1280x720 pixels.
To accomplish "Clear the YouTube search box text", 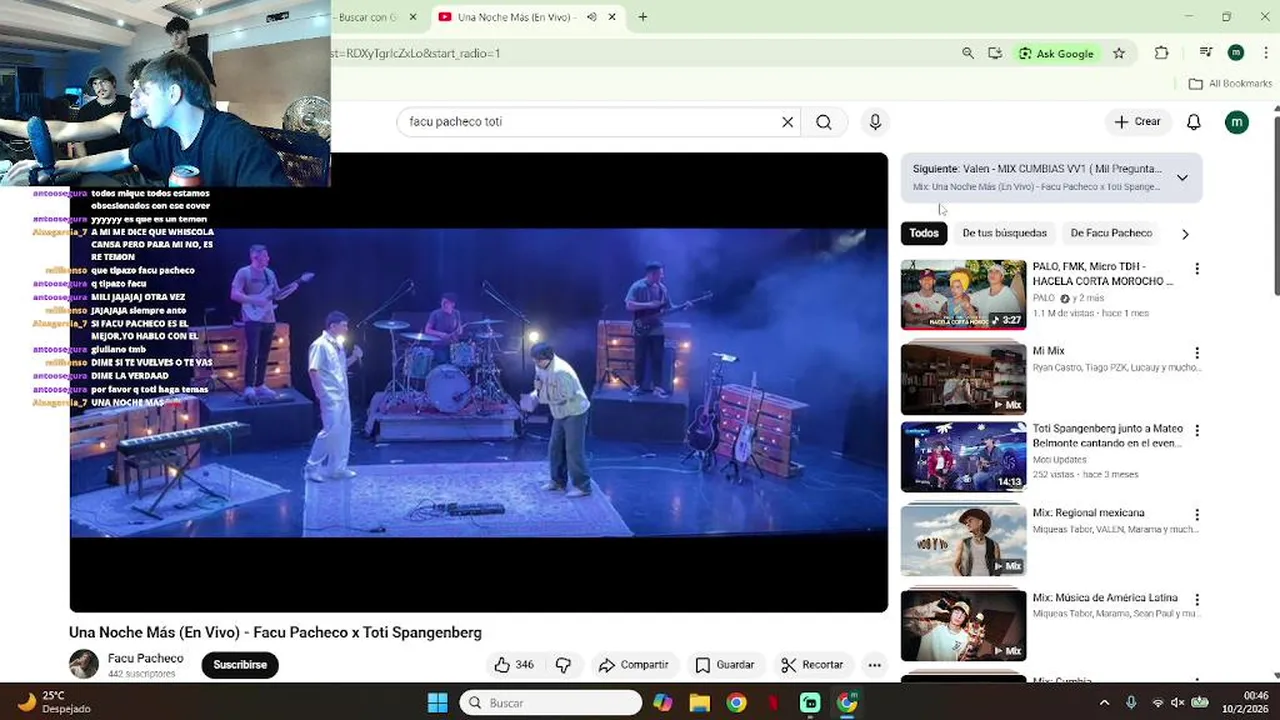I will (x=788, y=122).
